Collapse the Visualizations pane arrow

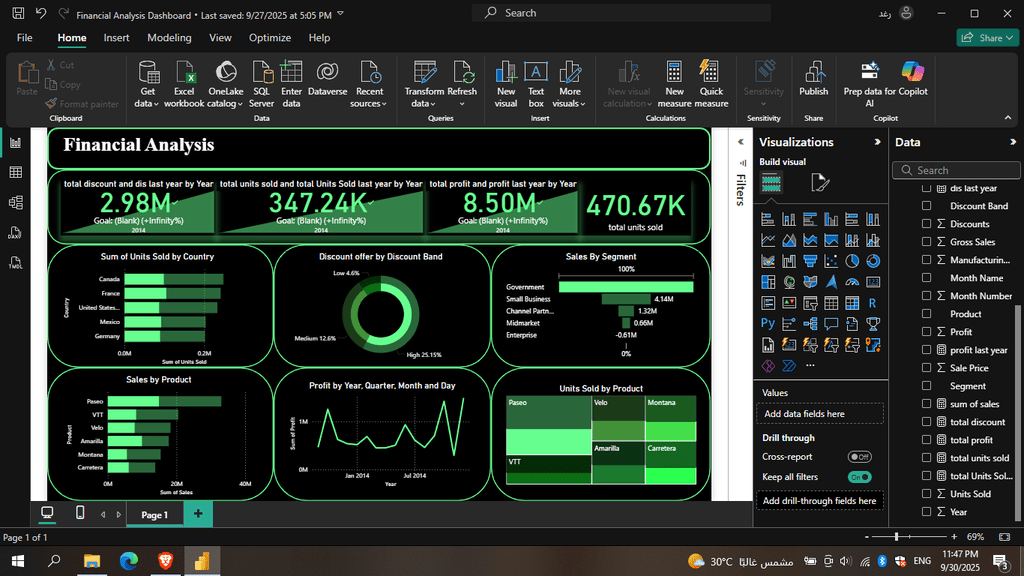(x=877, y=142)
